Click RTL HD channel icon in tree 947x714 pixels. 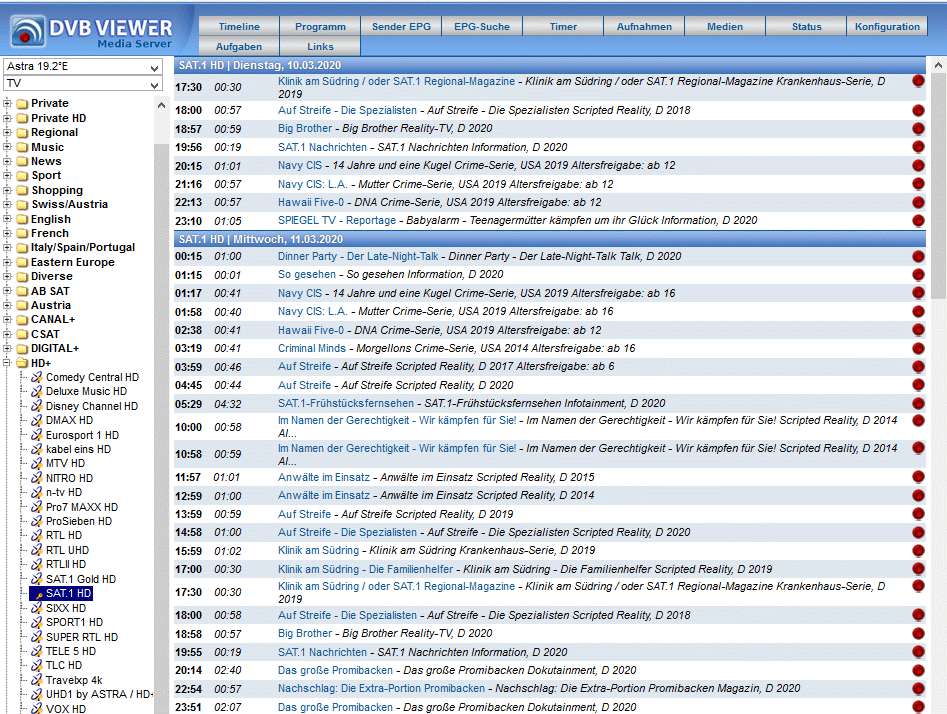[37, 536]
